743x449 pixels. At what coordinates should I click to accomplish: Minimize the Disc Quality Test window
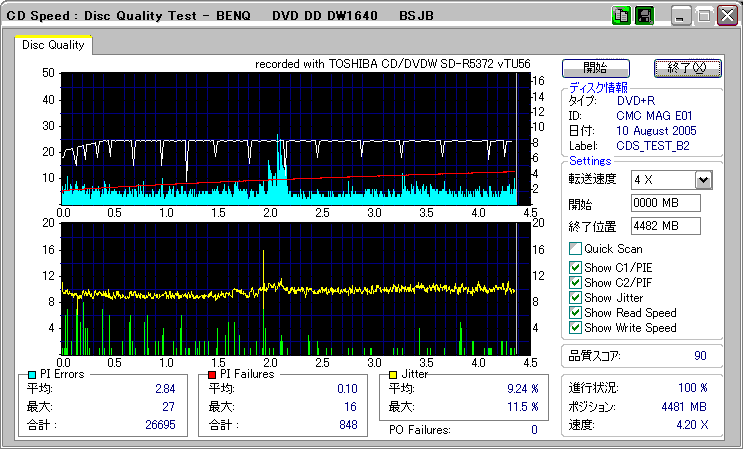pyautogui.click(x=683, y=16)
